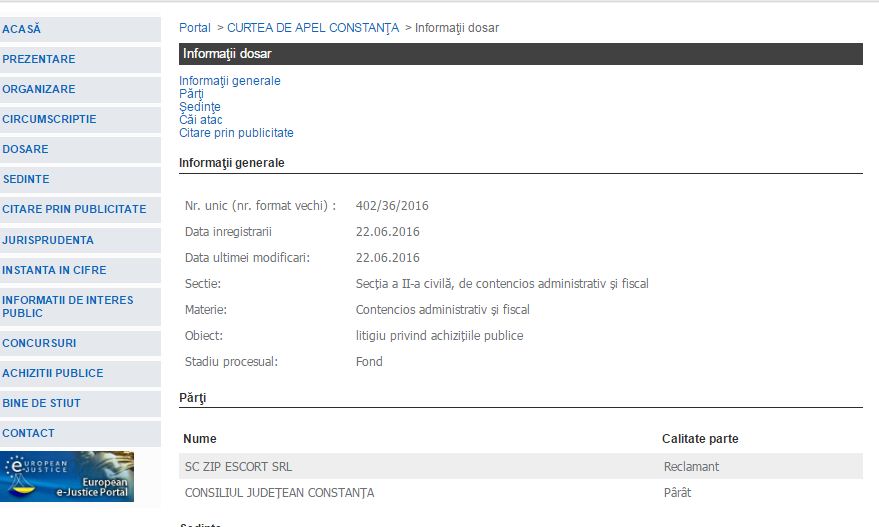Navigate to SEDINTE in the sidebar
Image resolution: width=879 pixels, height=527 pixels.
pyautogui.click(x=26, y=179)
